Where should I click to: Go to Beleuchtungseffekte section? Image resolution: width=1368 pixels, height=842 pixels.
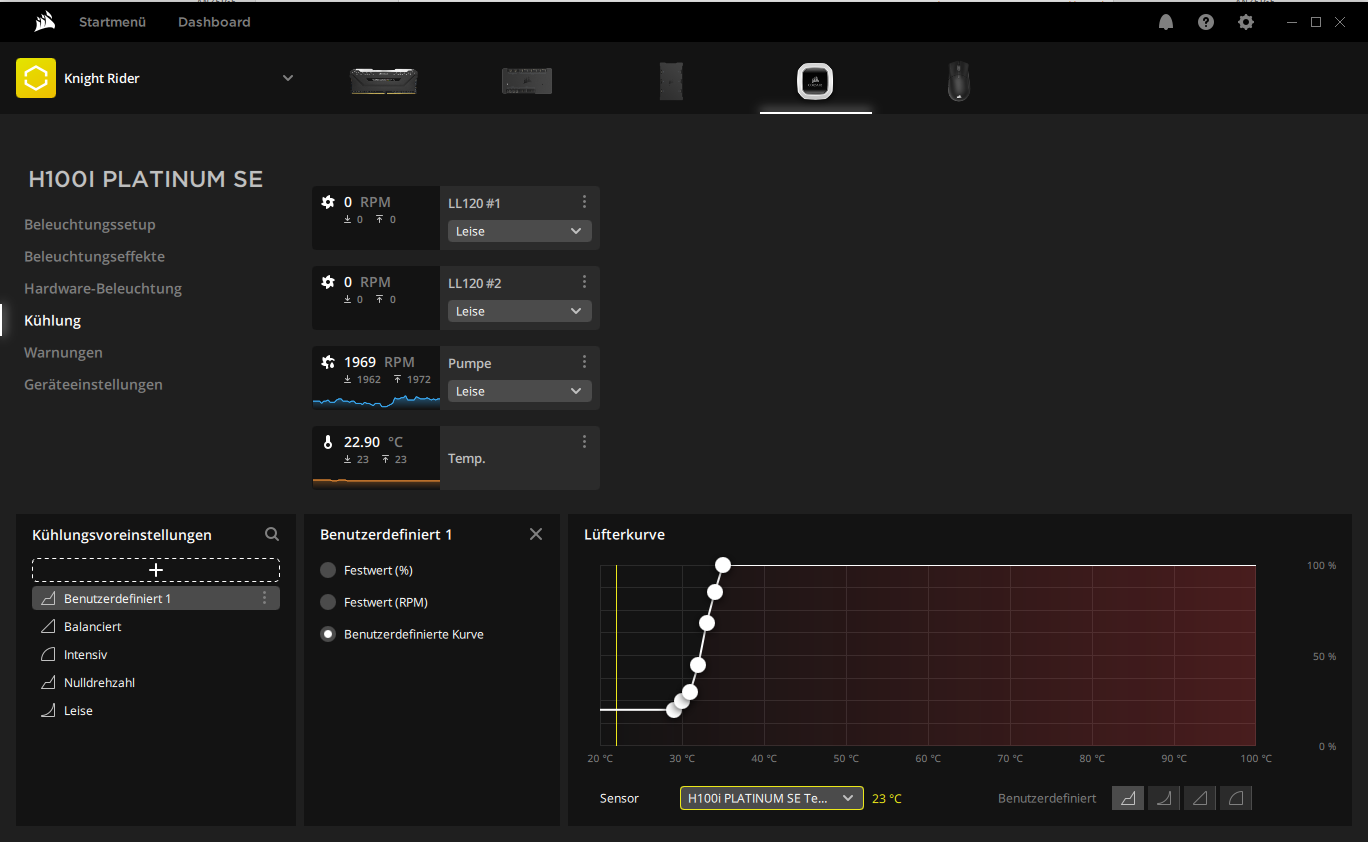pos(95,257)
